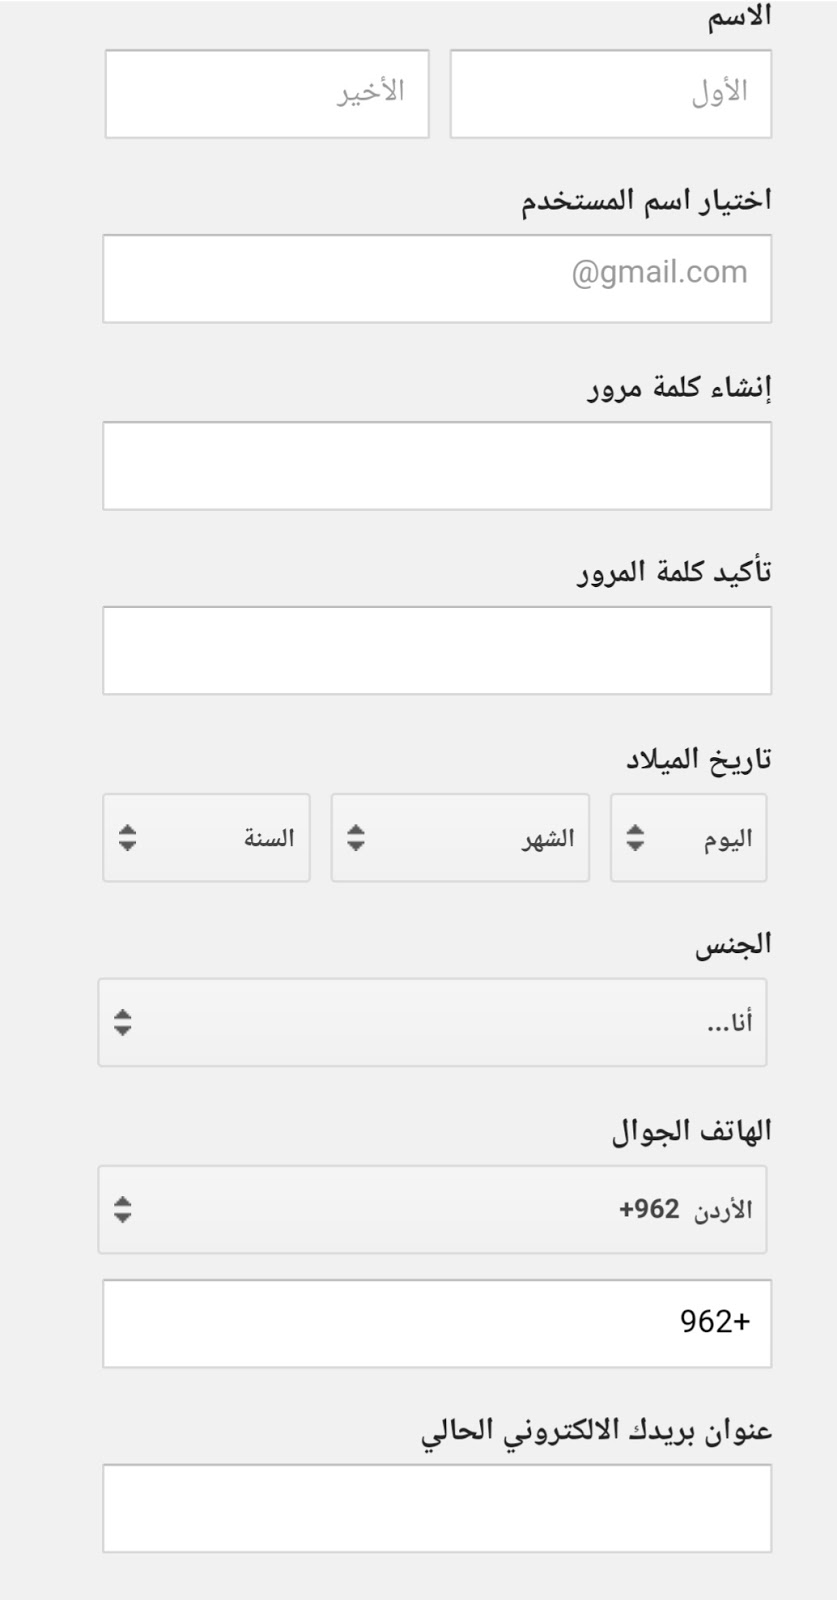Open the year (السنة) dropdown
The height and width of the screenshot is (1600, 837).
coord(206,838)
